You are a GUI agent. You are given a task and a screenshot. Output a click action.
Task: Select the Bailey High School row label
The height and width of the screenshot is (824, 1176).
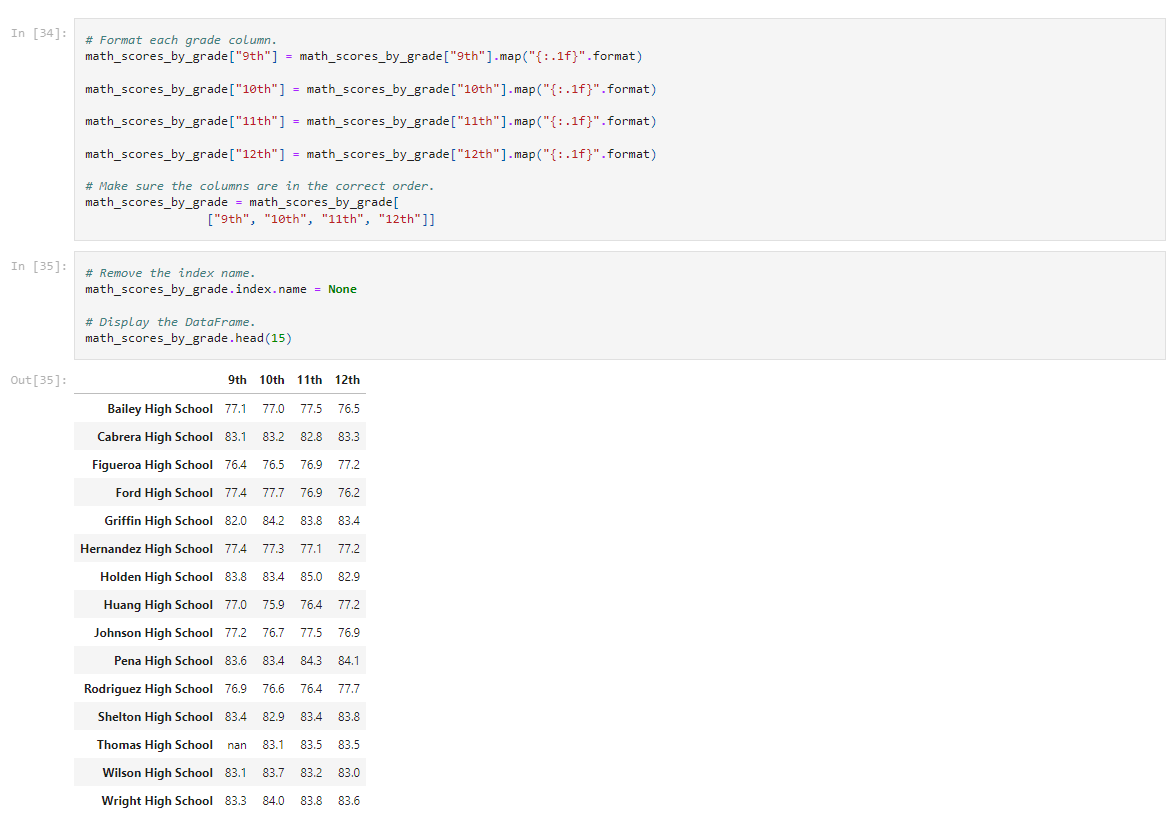tap(160, 408)
